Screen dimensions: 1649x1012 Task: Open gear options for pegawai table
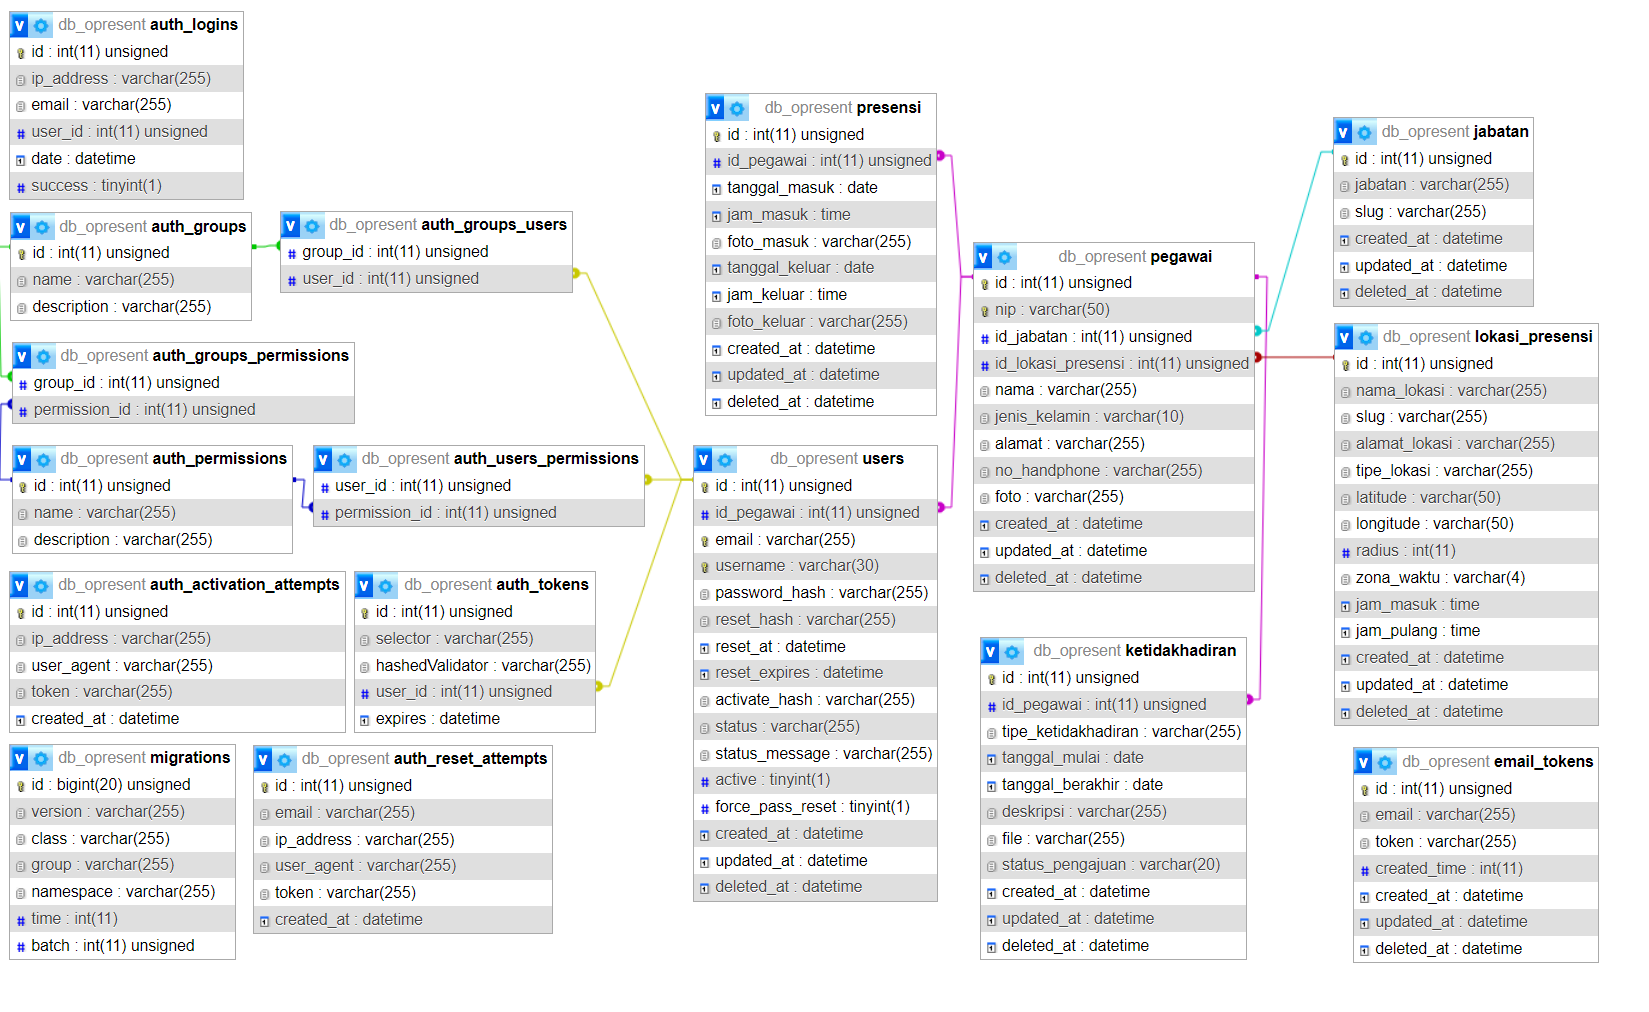pos(1005,257)
